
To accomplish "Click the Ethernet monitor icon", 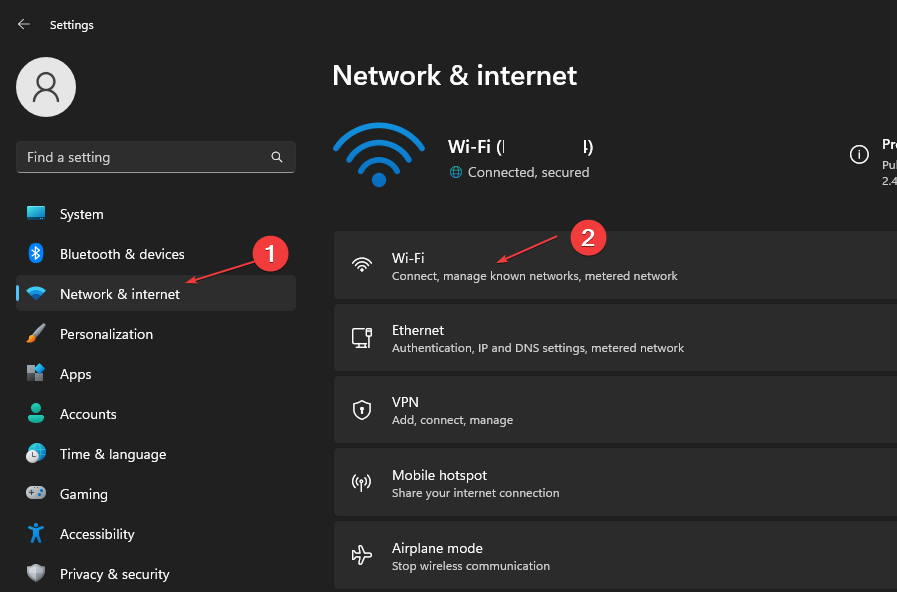I will (362, 338).
